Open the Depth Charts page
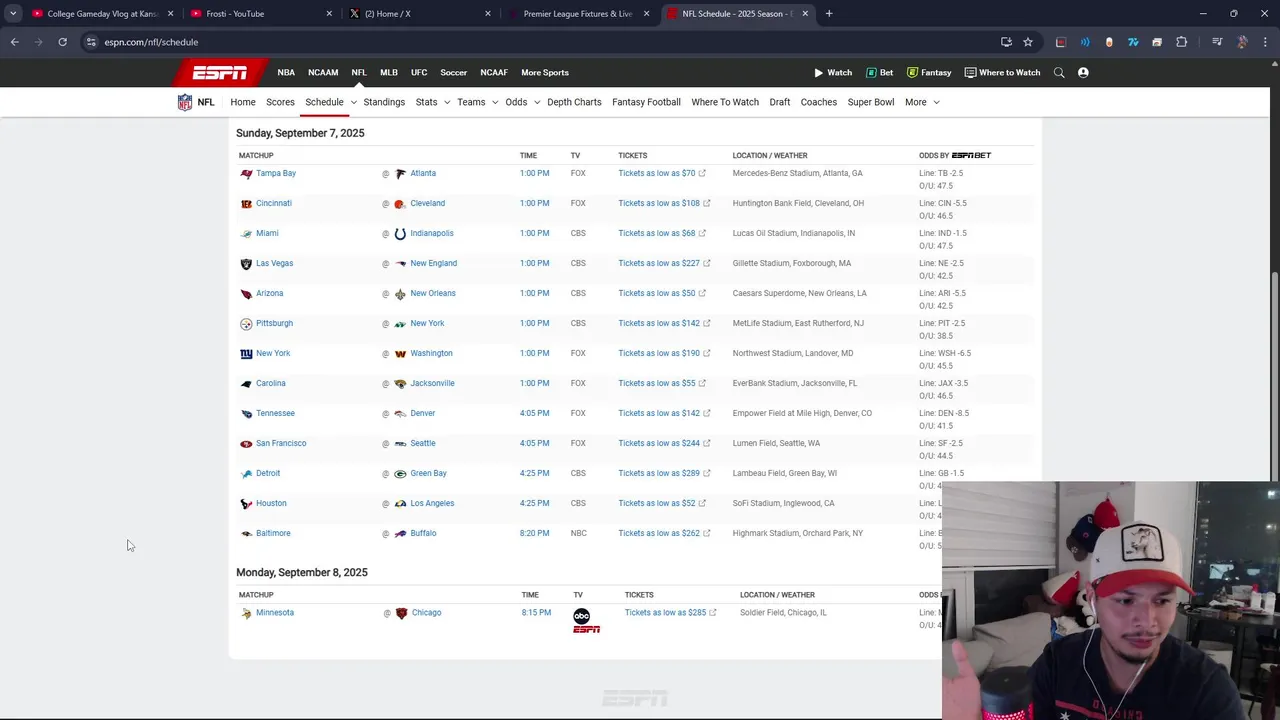The width and height of the screenshot is (1280, 720). pos(574,102)
